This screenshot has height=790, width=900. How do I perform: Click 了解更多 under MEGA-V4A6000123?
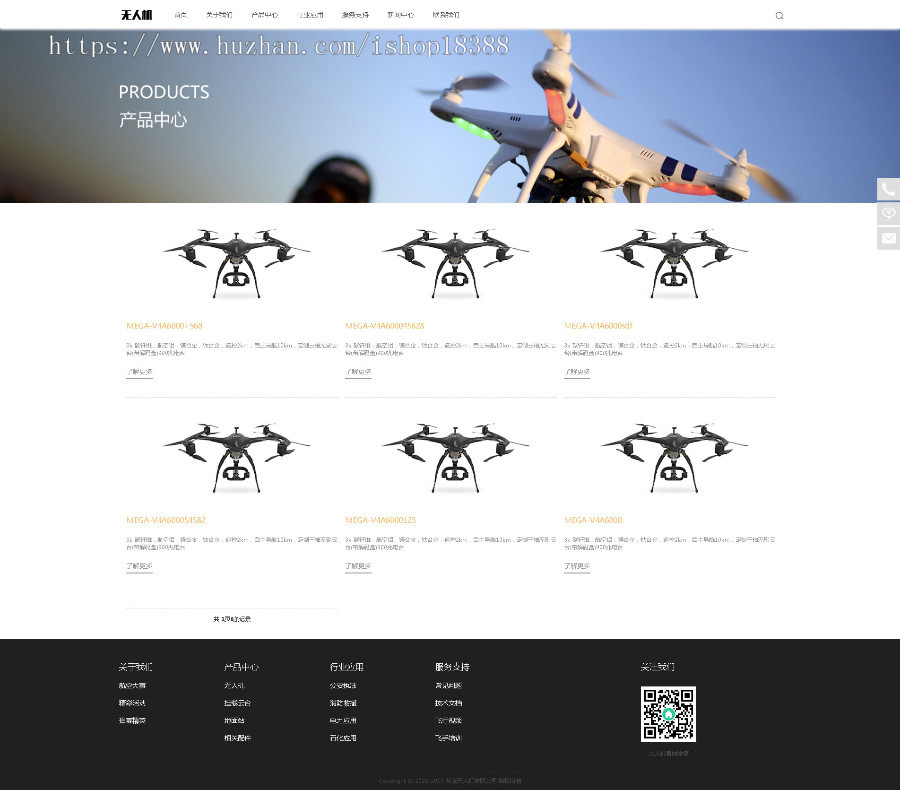point(358,567)
